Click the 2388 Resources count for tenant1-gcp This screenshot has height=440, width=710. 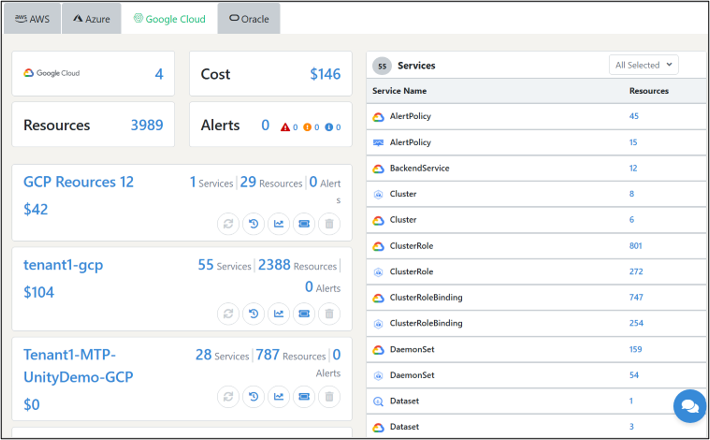pyautogui.click(x=274, y=265)
